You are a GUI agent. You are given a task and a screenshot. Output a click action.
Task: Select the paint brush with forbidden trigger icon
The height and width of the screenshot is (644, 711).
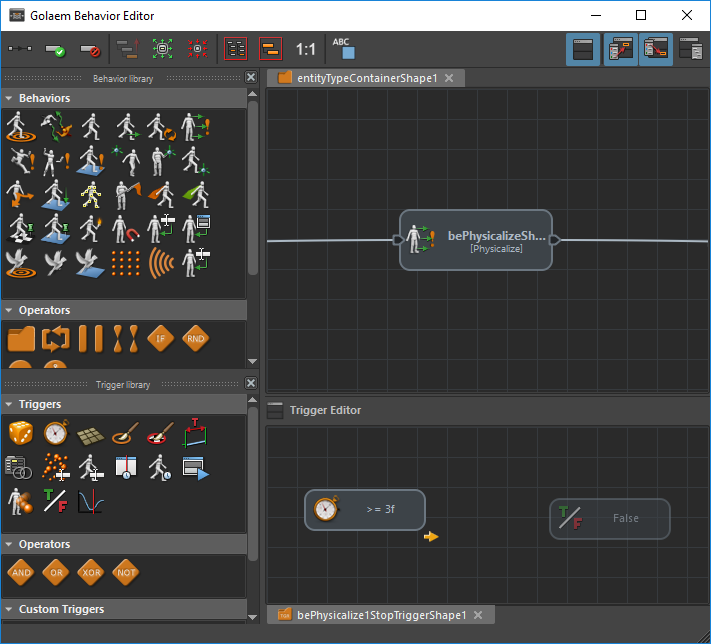click(x=161, y=433)
